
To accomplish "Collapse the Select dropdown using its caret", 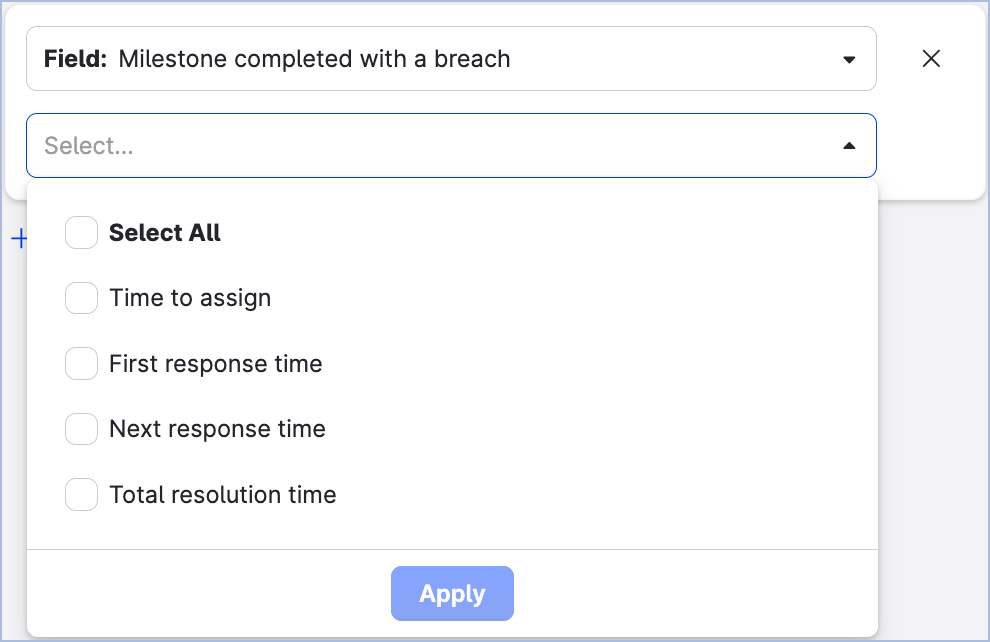I will point(849,146).
